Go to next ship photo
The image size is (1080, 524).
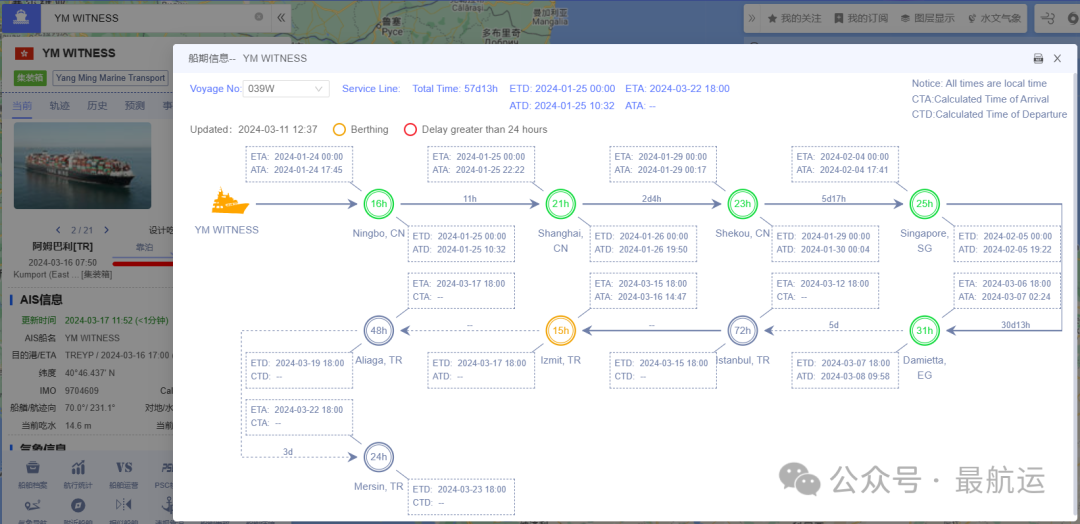[x=106, y=230]
